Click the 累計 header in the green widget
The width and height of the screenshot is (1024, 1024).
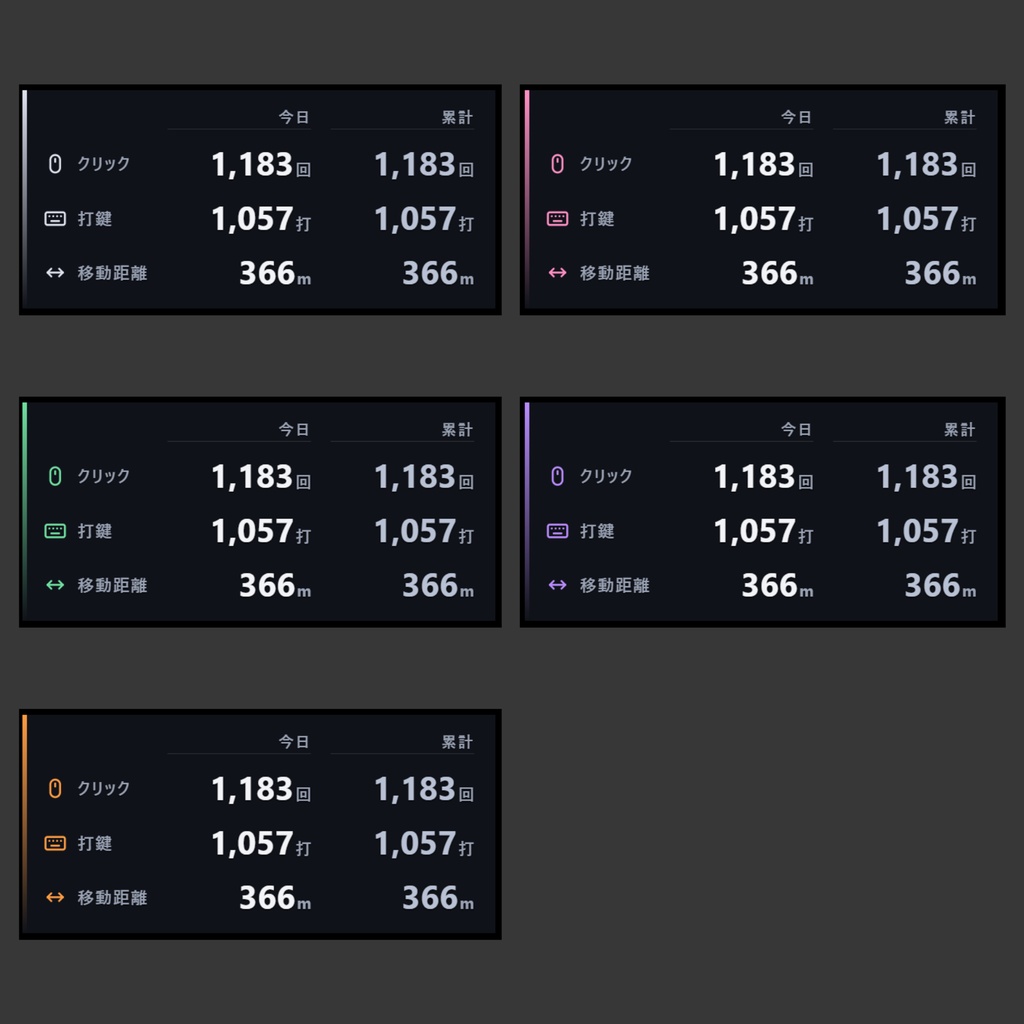tap(457, 430)
